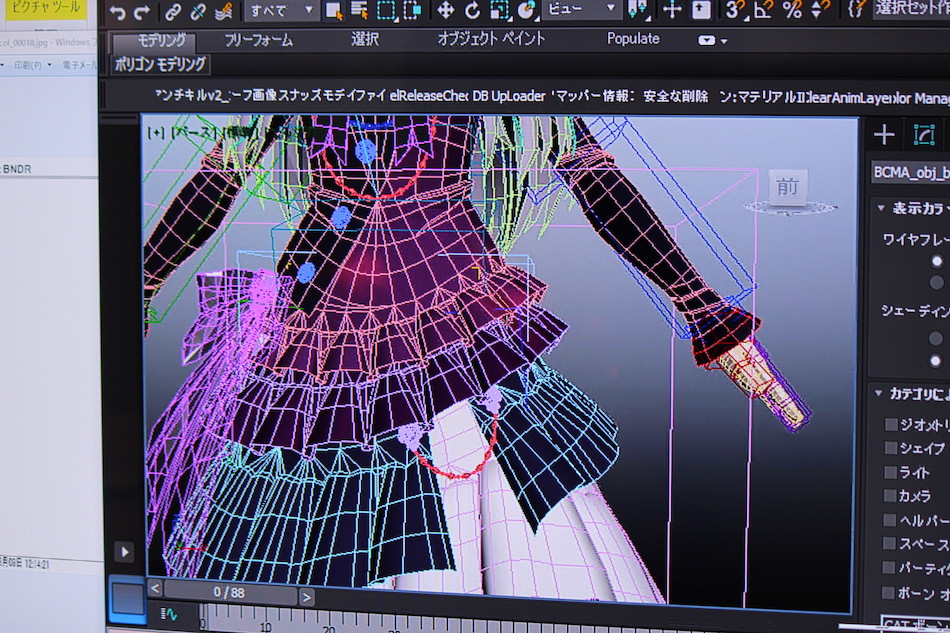
Task: Enable the ライト hide checkbox
Action: (891, 472)
